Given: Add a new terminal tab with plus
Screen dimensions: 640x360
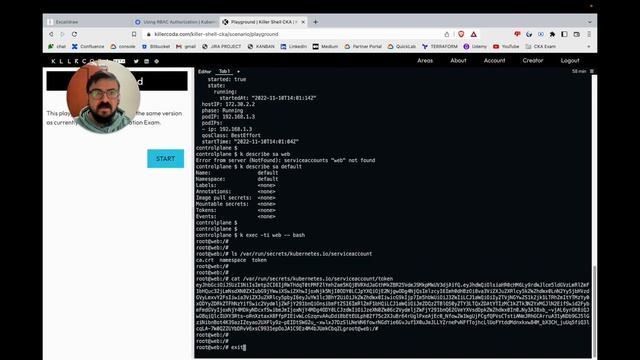Looking at the screenshot, I should [238, 71].
